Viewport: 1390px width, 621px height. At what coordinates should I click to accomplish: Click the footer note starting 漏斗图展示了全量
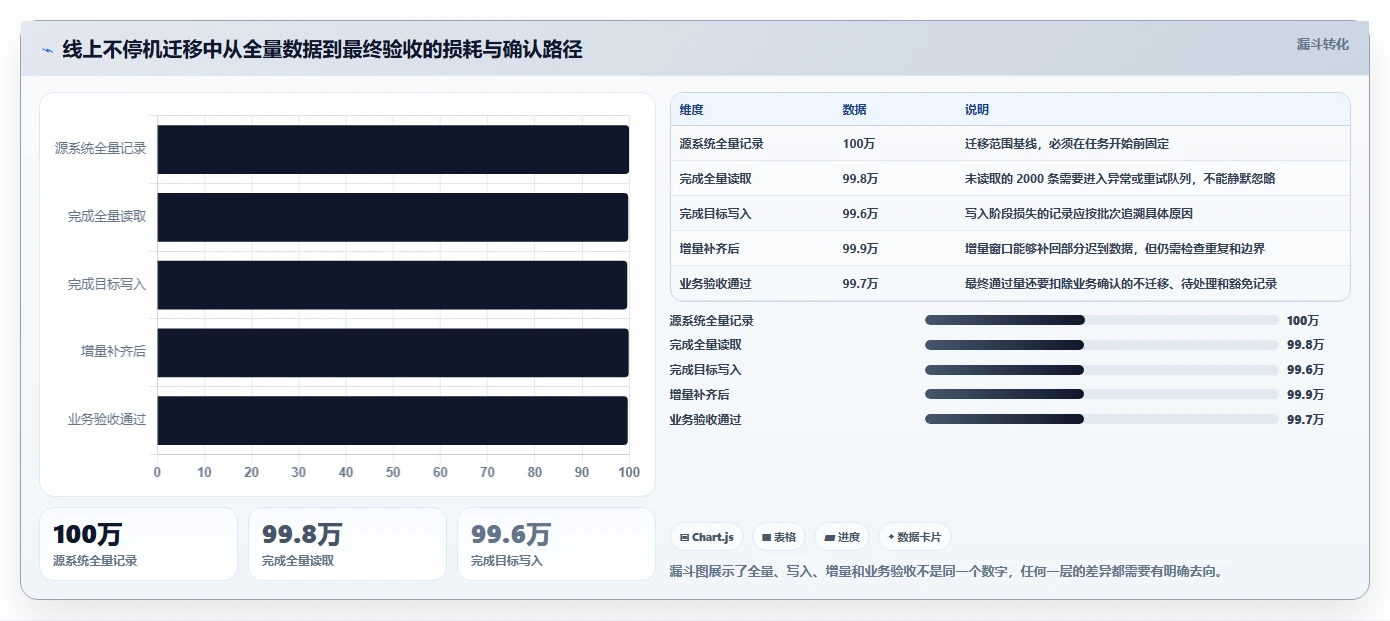pyautogui.click(x=947, y=572)
